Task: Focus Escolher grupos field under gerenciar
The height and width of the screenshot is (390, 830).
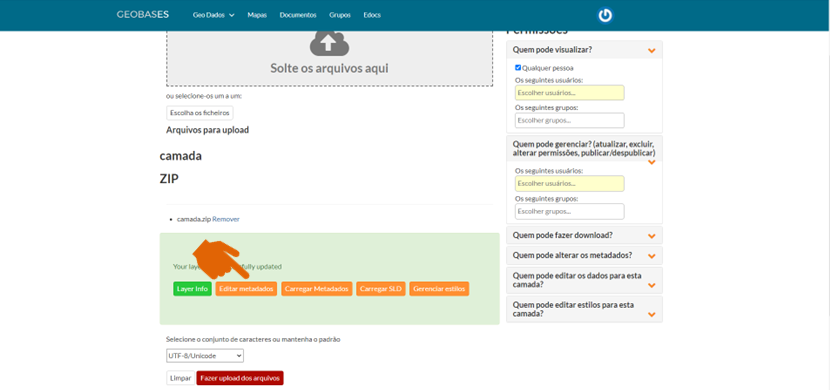Action: click(x=570, y=211)
